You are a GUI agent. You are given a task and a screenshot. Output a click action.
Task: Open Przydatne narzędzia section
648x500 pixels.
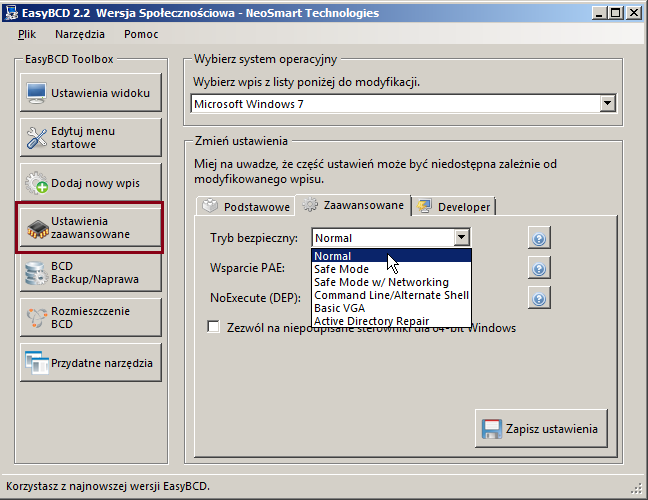[x=91, y=363]
